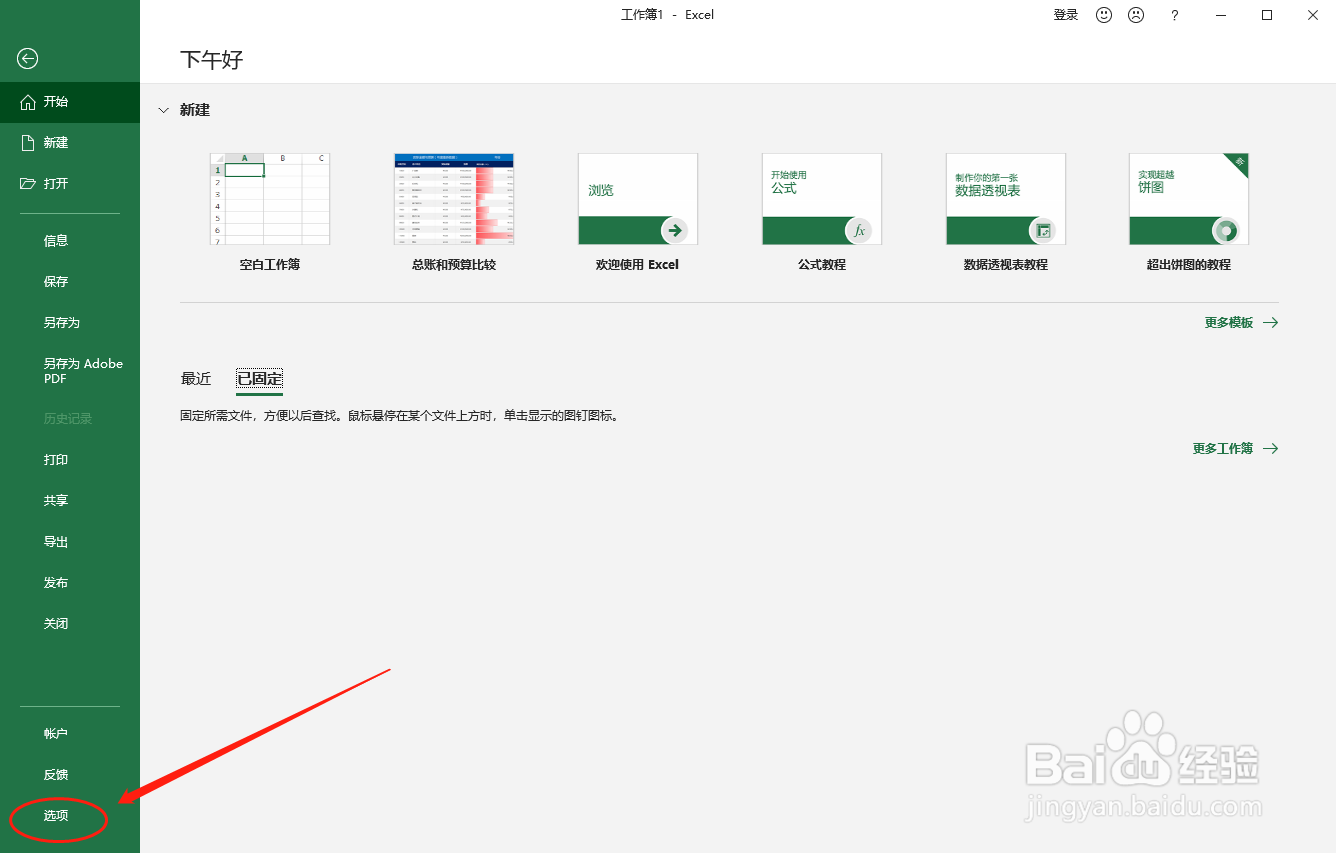Open help with the question mark icon
Image resolution: width=1336 pixels, height=853 pixels.
point(1175,15)
